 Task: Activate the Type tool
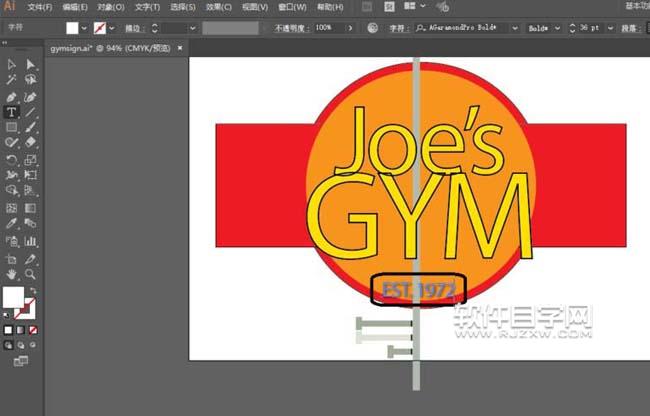pyautogui.click(x=12, y=113)
